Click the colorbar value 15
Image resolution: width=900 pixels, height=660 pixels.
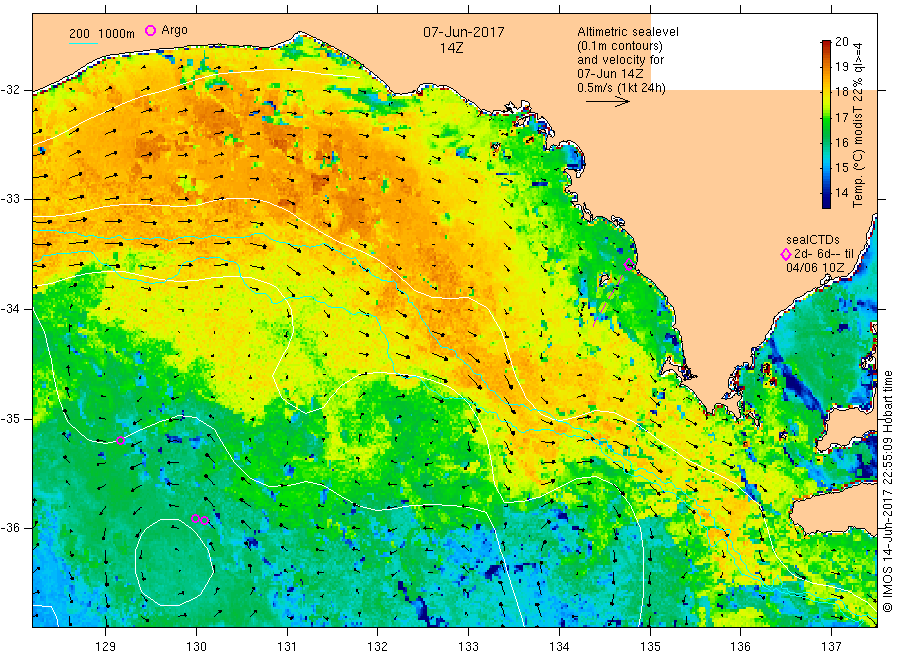pyautogui.click(x=841, y=168)
